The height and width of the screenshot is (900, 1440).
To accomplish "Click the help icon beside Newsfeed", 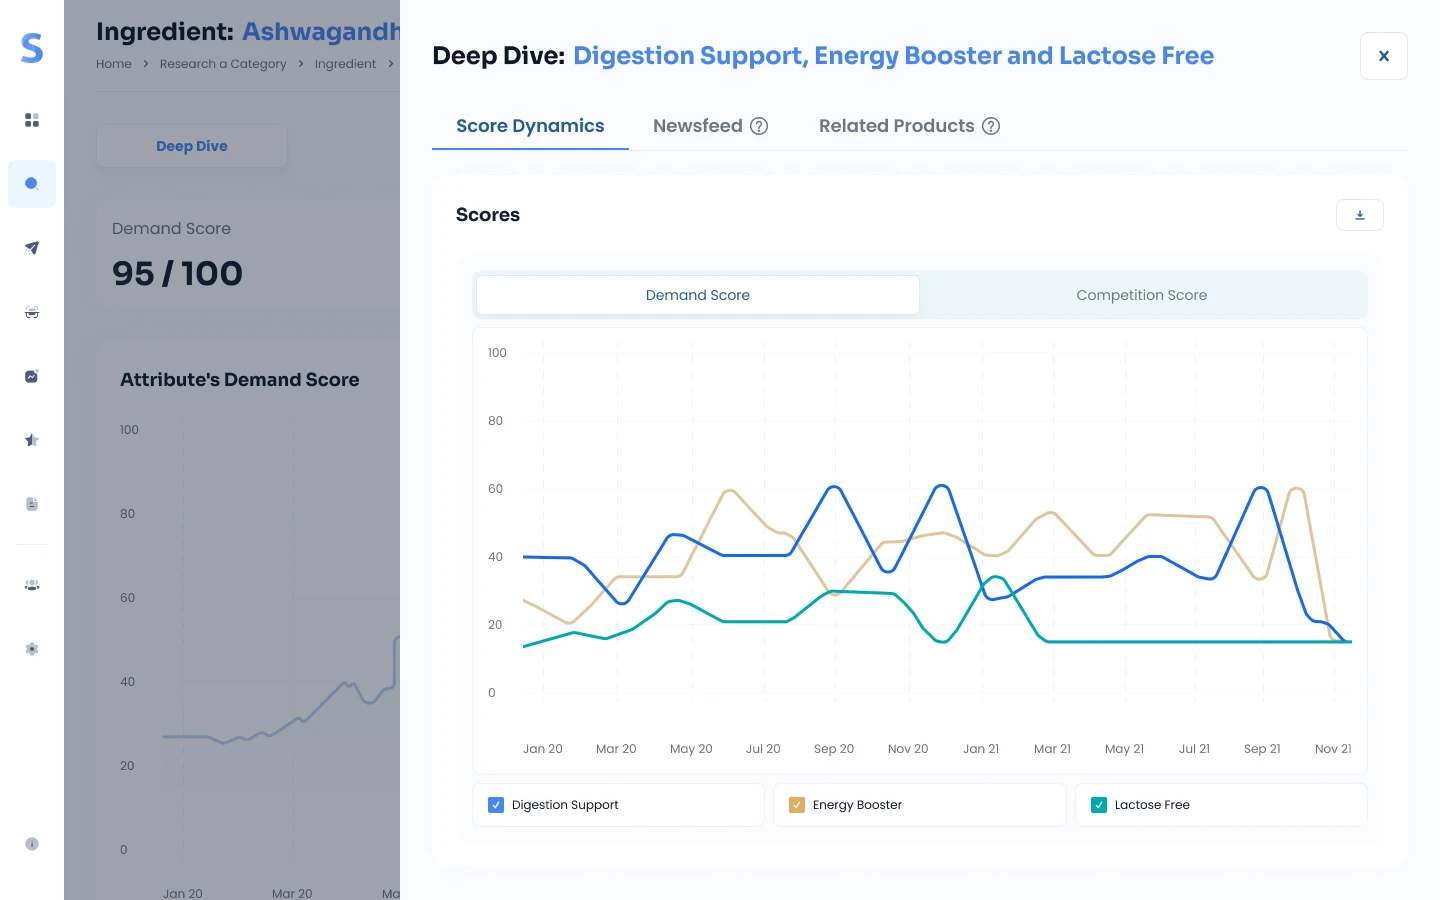I will click(759, 126).
